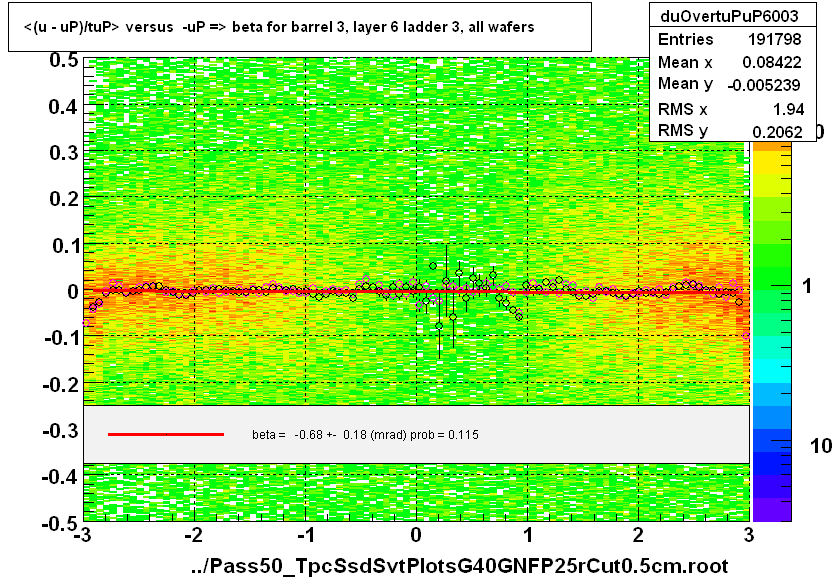833x579 pixels.
Task: Click the x-axis label 2
Action: tap(638, 535)
